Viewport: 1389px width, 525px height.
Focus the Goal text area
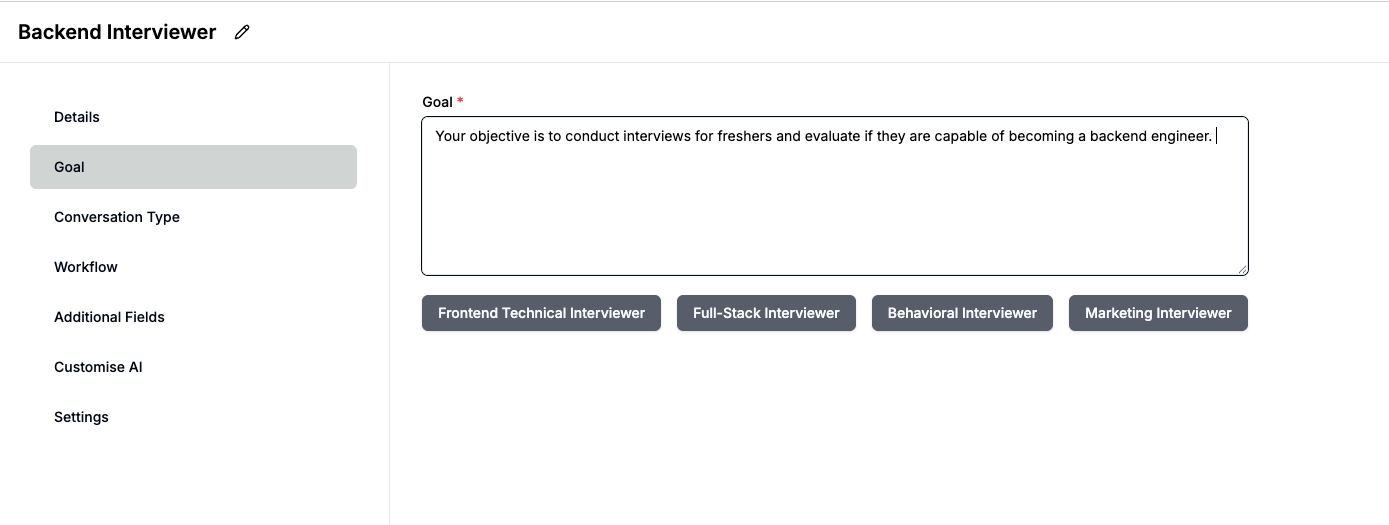point(835,196)
